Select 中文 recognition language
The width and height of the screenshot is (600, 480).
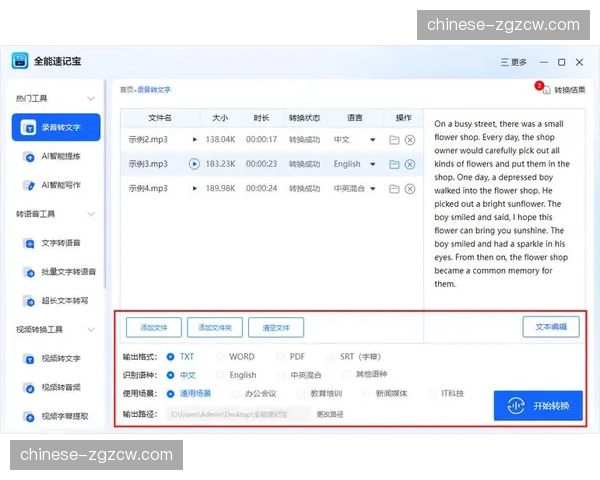click(x=171, y=375)
